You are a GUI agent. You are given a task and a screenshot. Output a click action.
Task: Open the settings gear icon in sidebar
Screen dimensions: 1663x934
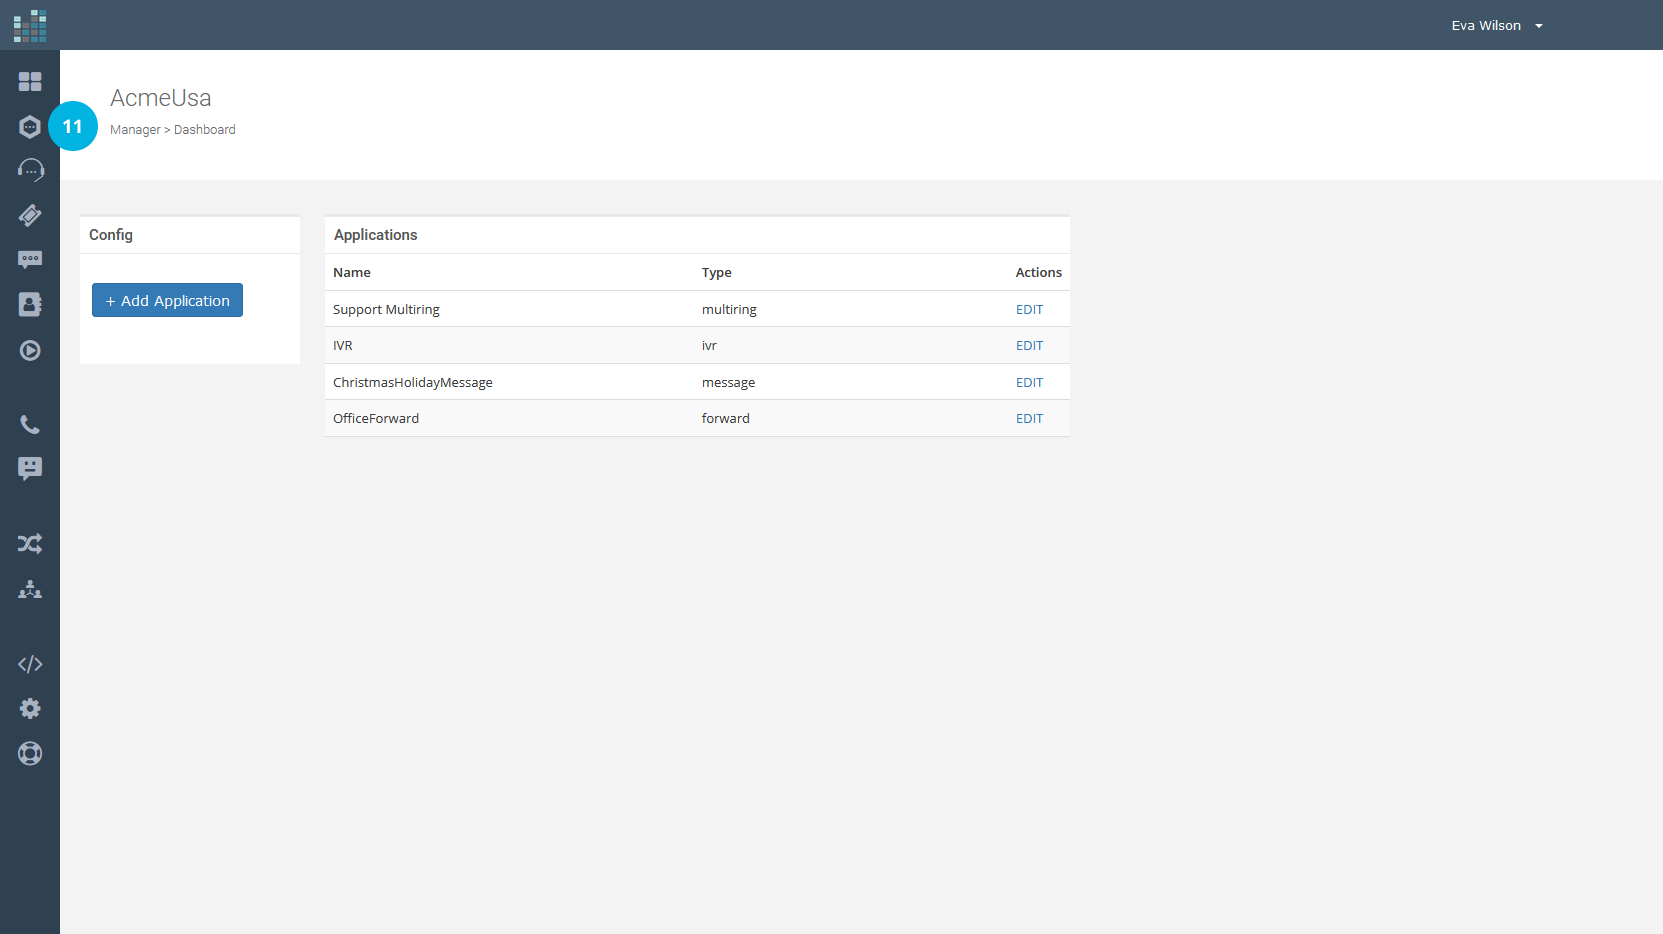click(x=30, y=708)
